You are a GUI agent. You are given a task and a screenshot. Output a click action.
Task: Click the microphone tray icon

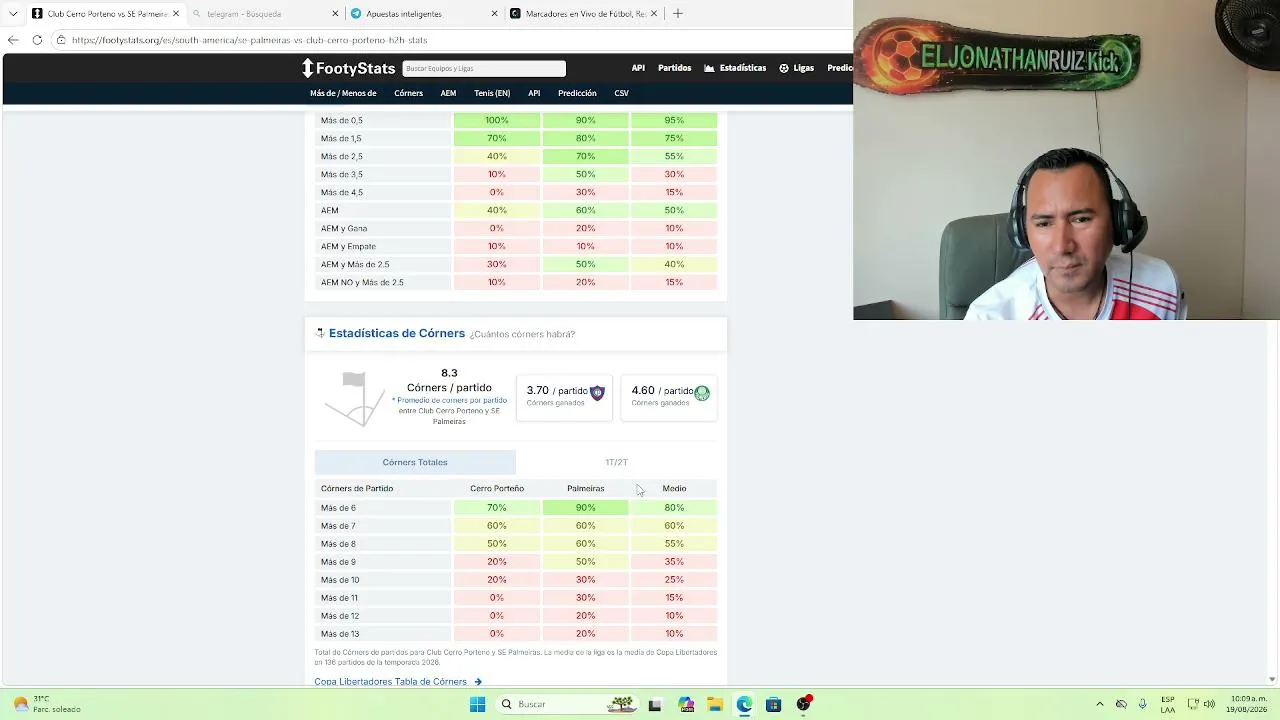click(1142, 704)
